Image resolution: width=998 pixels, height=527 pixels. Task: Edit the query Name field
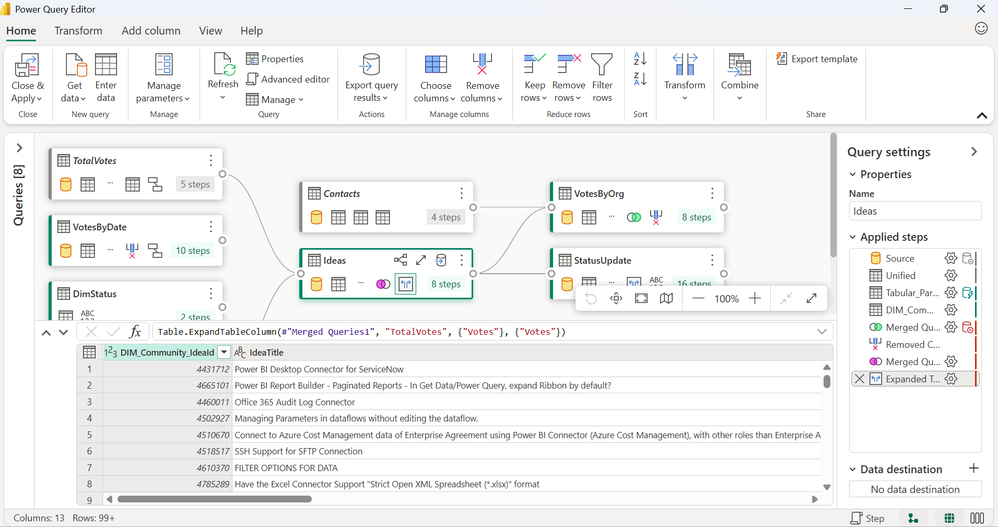[915, 211]
